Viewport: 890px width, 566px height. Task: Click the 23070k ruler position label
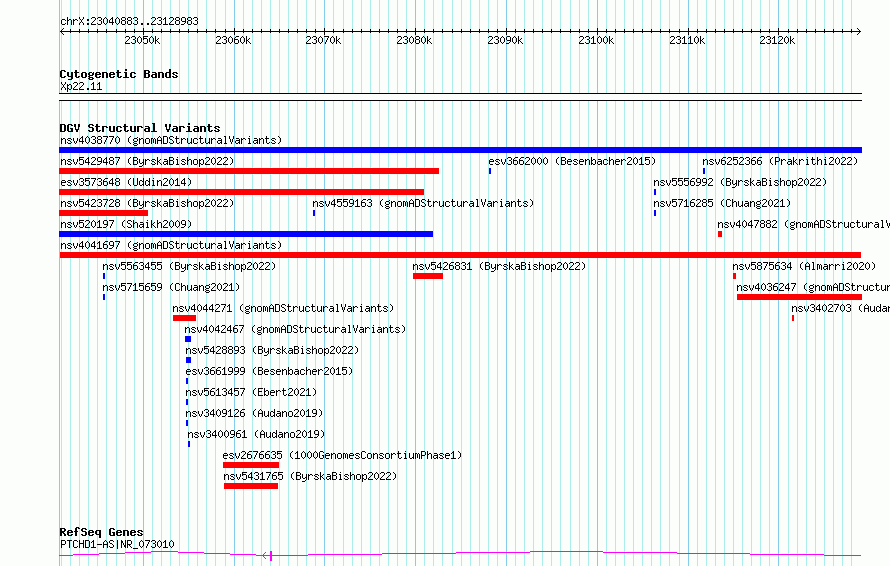point(324,40)
